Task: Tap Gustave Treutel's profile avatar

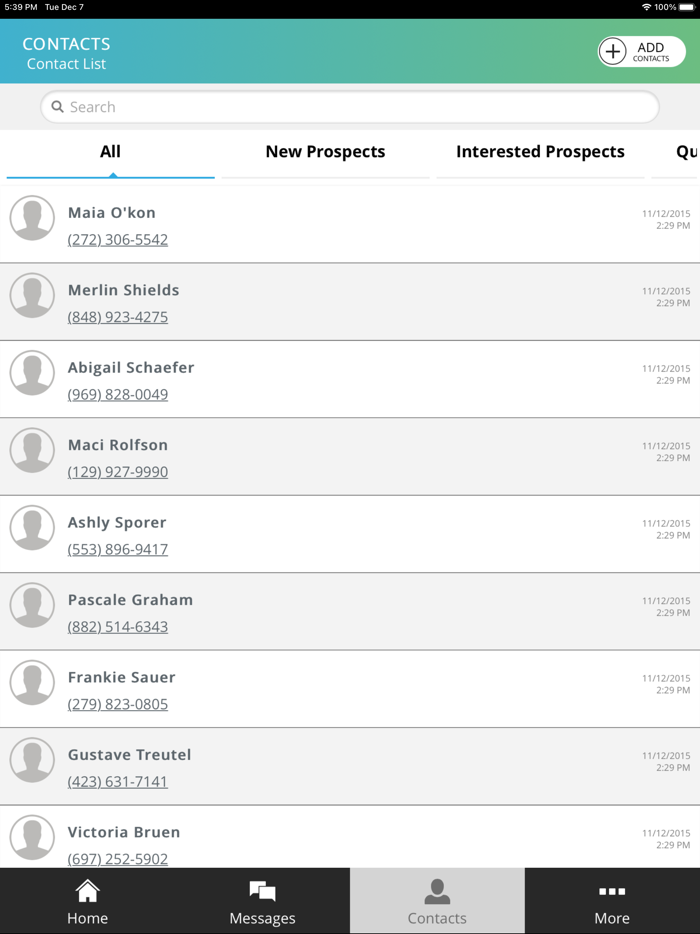Action: [x=32, y=760]
